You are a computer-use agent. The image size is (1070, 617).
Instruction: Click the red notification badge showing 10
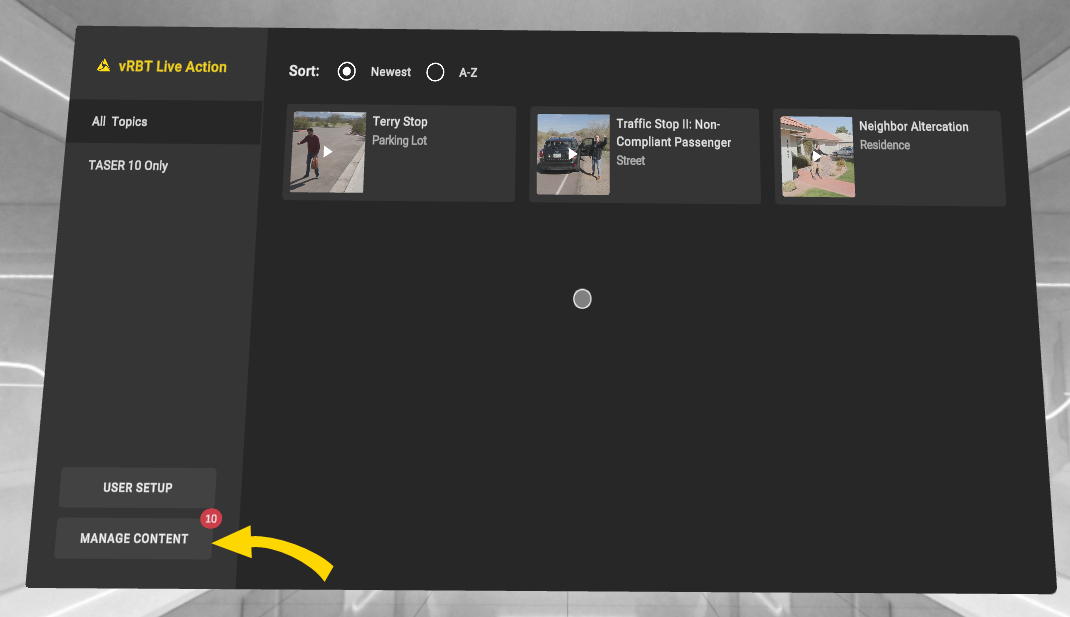(210, 519)
